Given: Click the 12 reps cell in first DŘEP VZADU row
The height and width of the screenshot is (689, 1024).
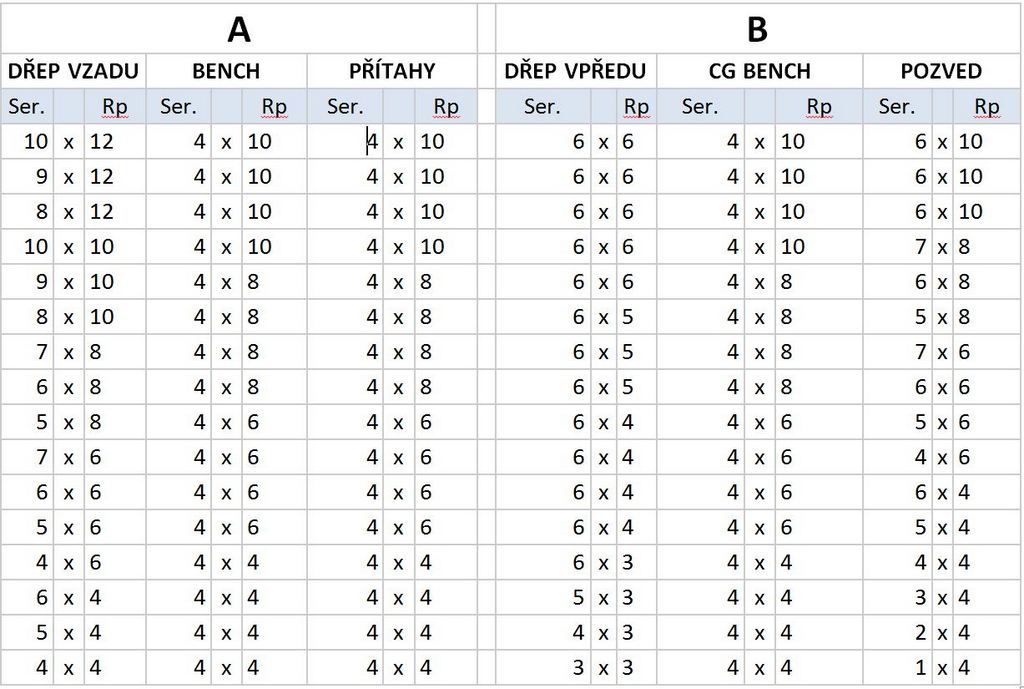Looking at the screenshot, I should 114,142.
